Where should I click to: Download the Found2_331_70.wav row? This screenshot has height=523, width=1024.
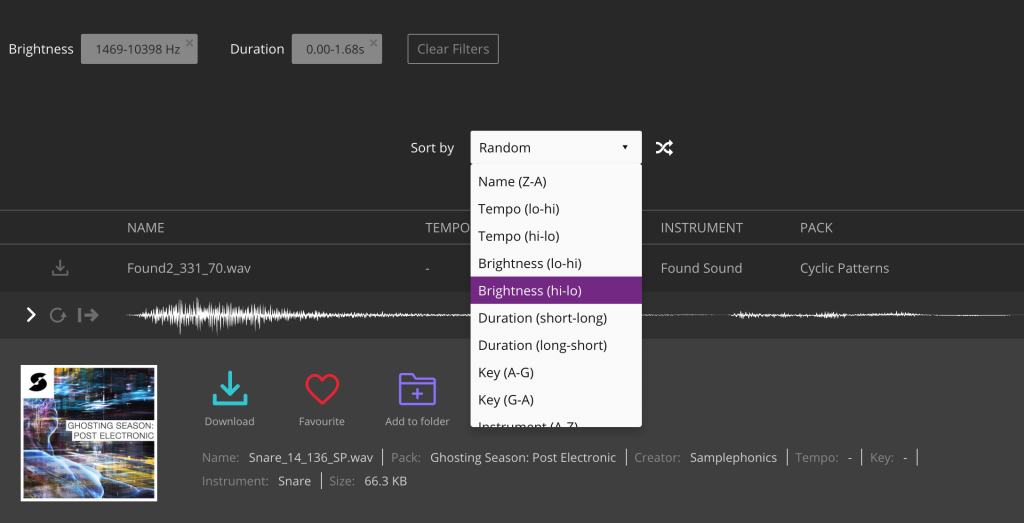[x=60, y=268]
